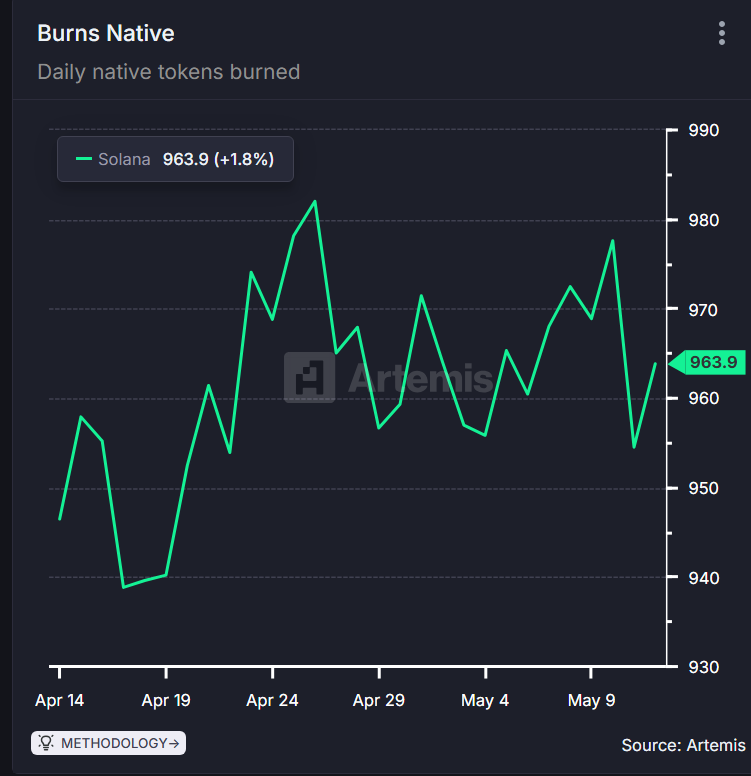Image resolution: width=751 pixels, height=776 pixels.
Task: Click the 'Apr 29' x-axis label
Action: coord(379,700)
